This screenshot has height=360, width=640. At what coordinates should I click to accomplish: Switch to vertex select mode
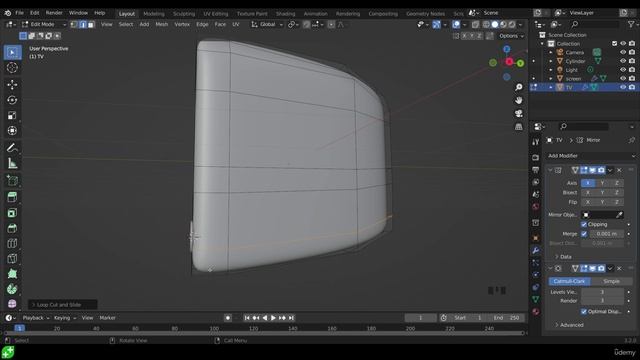tap(74, 24)
